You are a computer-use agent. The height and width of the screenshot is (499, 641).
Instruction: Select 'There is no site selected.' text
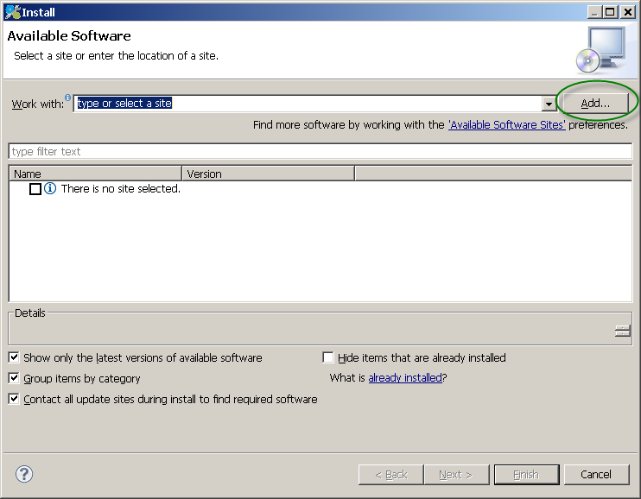tap(121, 188)
